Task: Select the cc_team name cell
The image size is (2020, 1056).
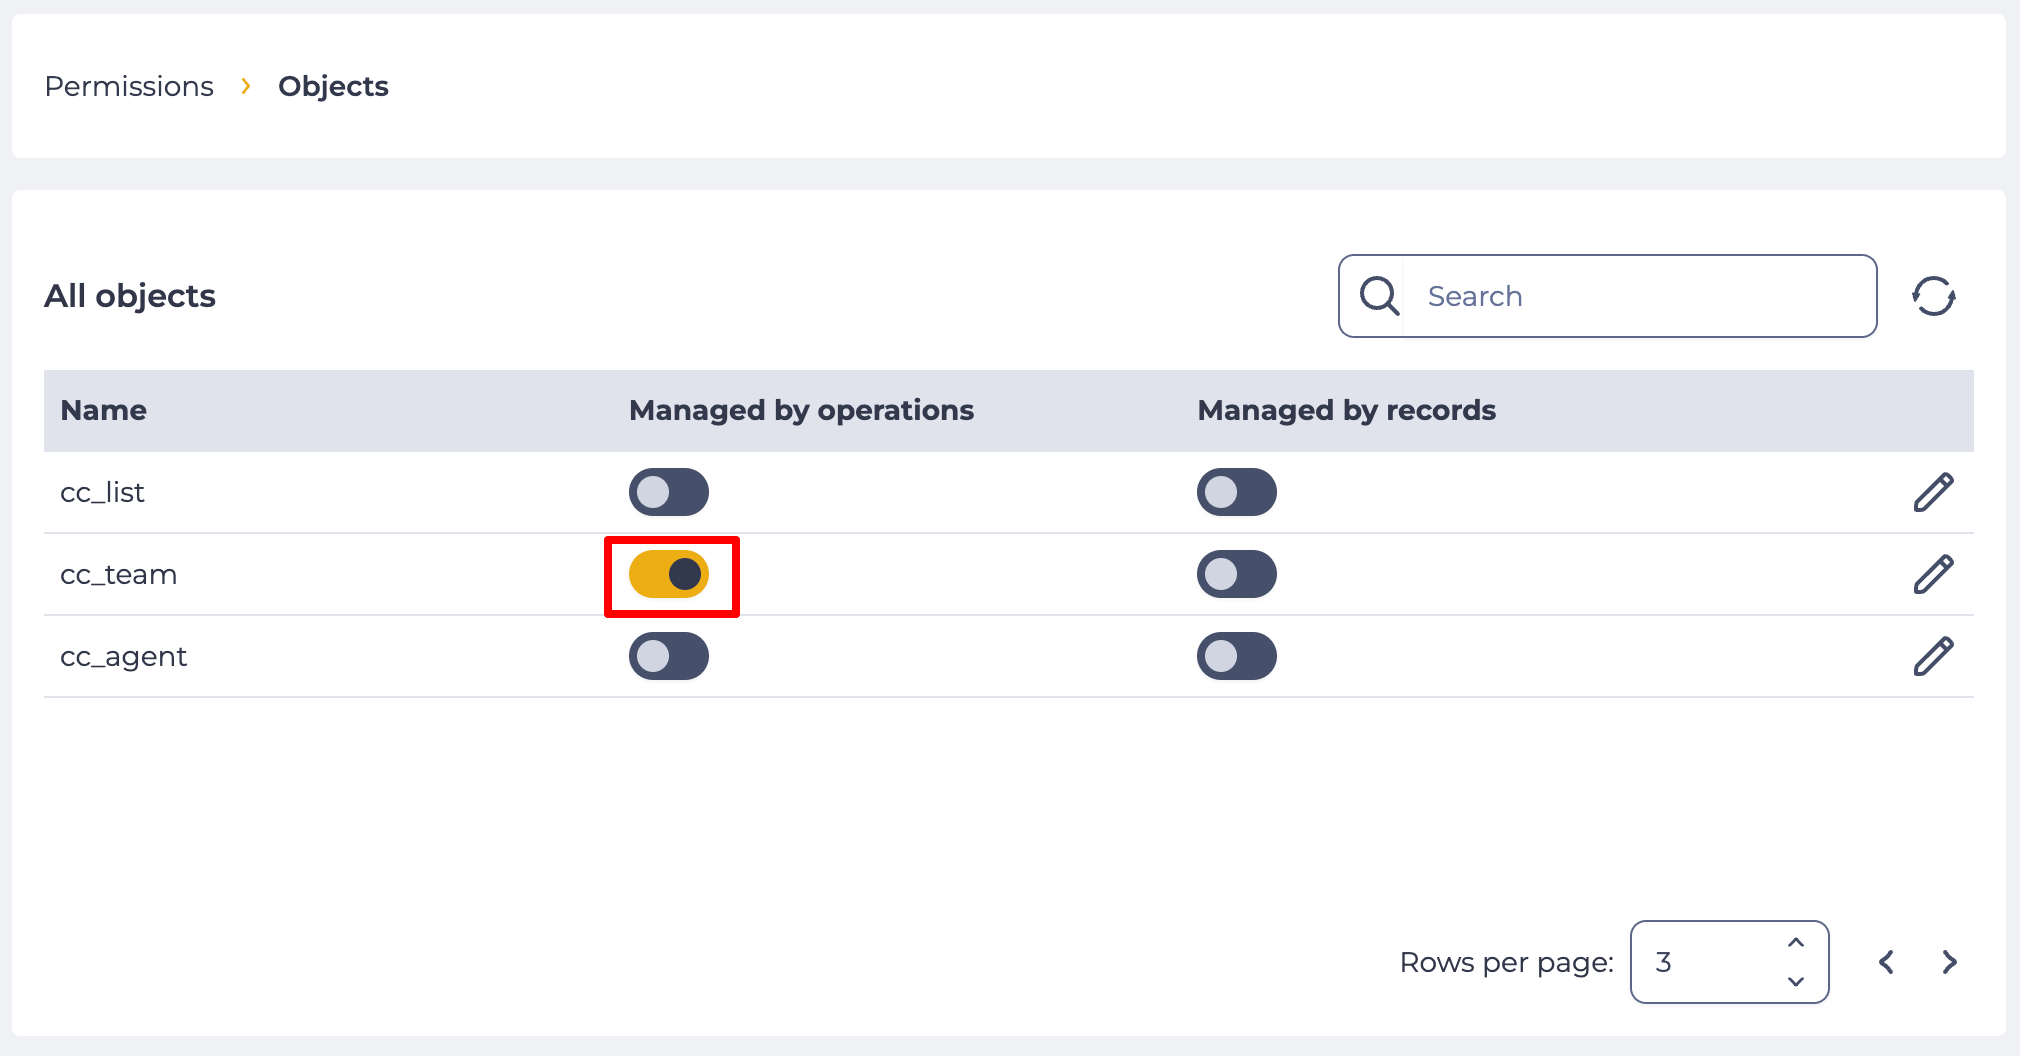Action: pyautogui.click(x=118, y=574)
